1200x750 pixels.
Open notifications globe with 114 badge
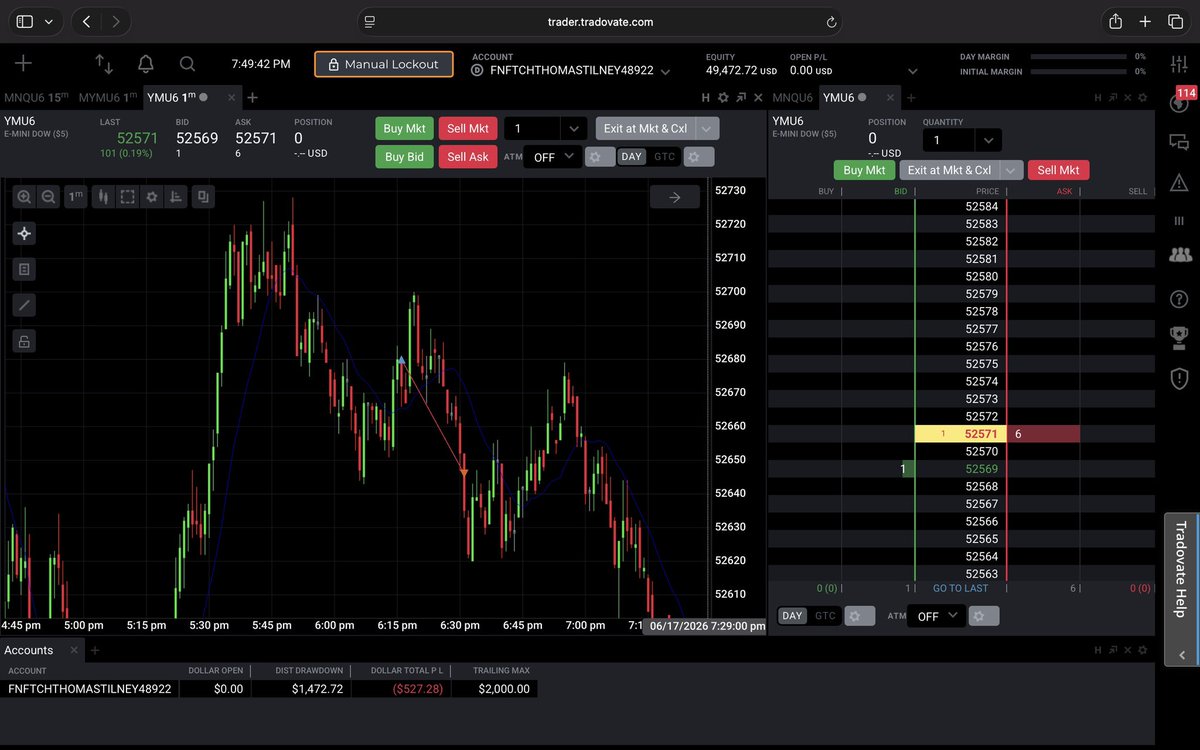(x=1180, y=100)
